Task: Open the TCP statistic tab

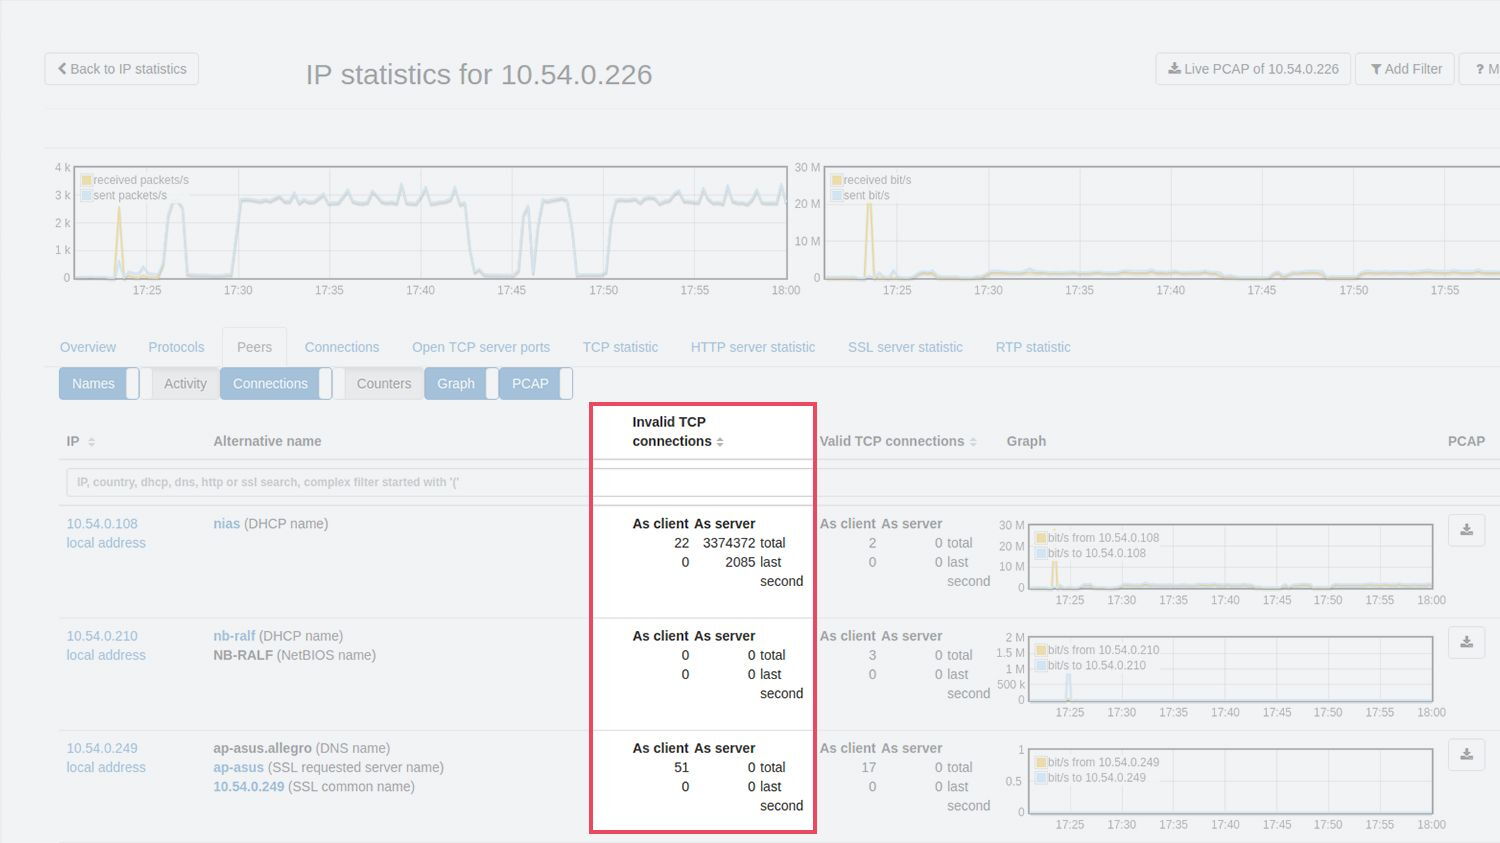Action: tap(620, 347)
